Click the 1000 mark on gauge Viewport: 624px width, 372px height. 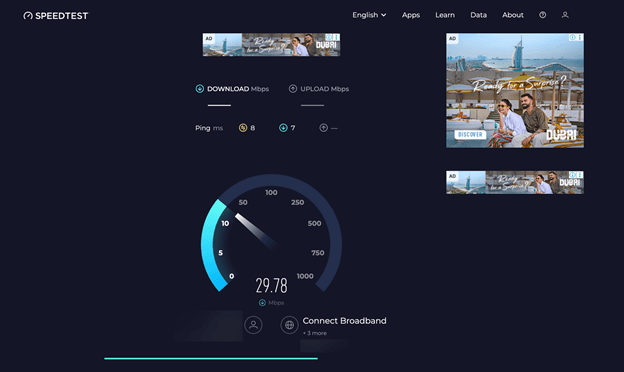tap(305, 276)
